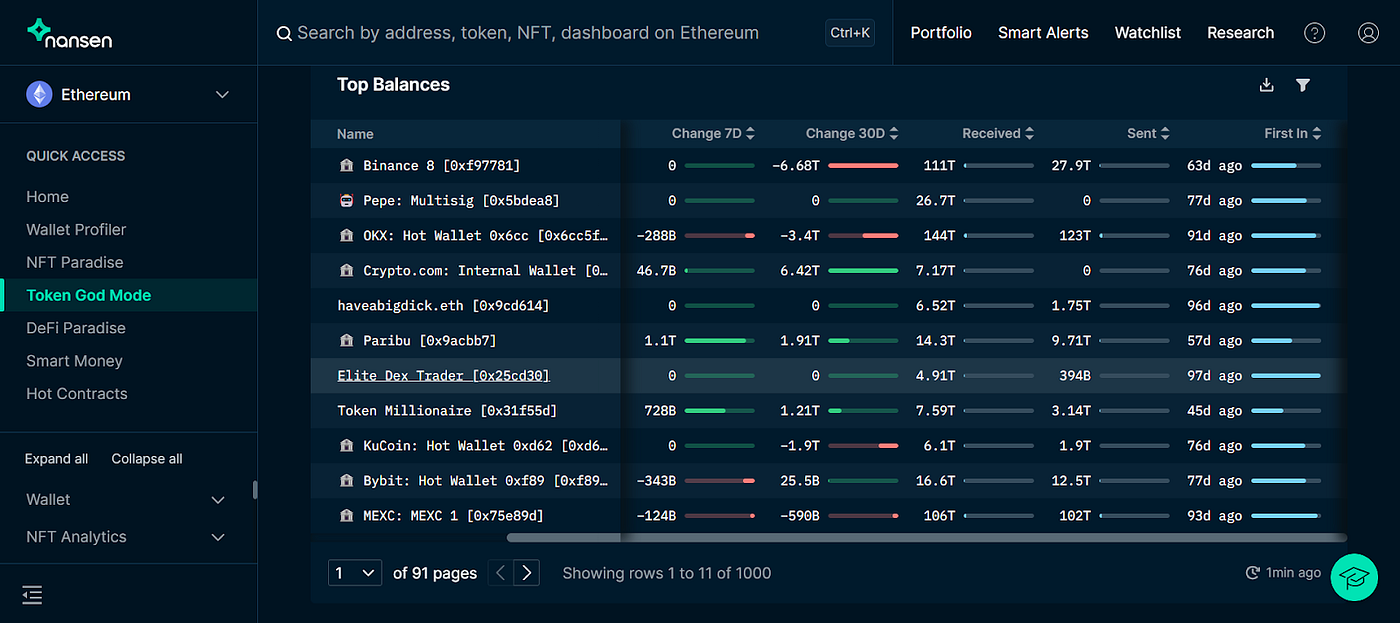Viewport: 1400px width, 623px height.
Task: Click the Crypto.com Change 30D green bar
Action: click(x=863, y=270)
